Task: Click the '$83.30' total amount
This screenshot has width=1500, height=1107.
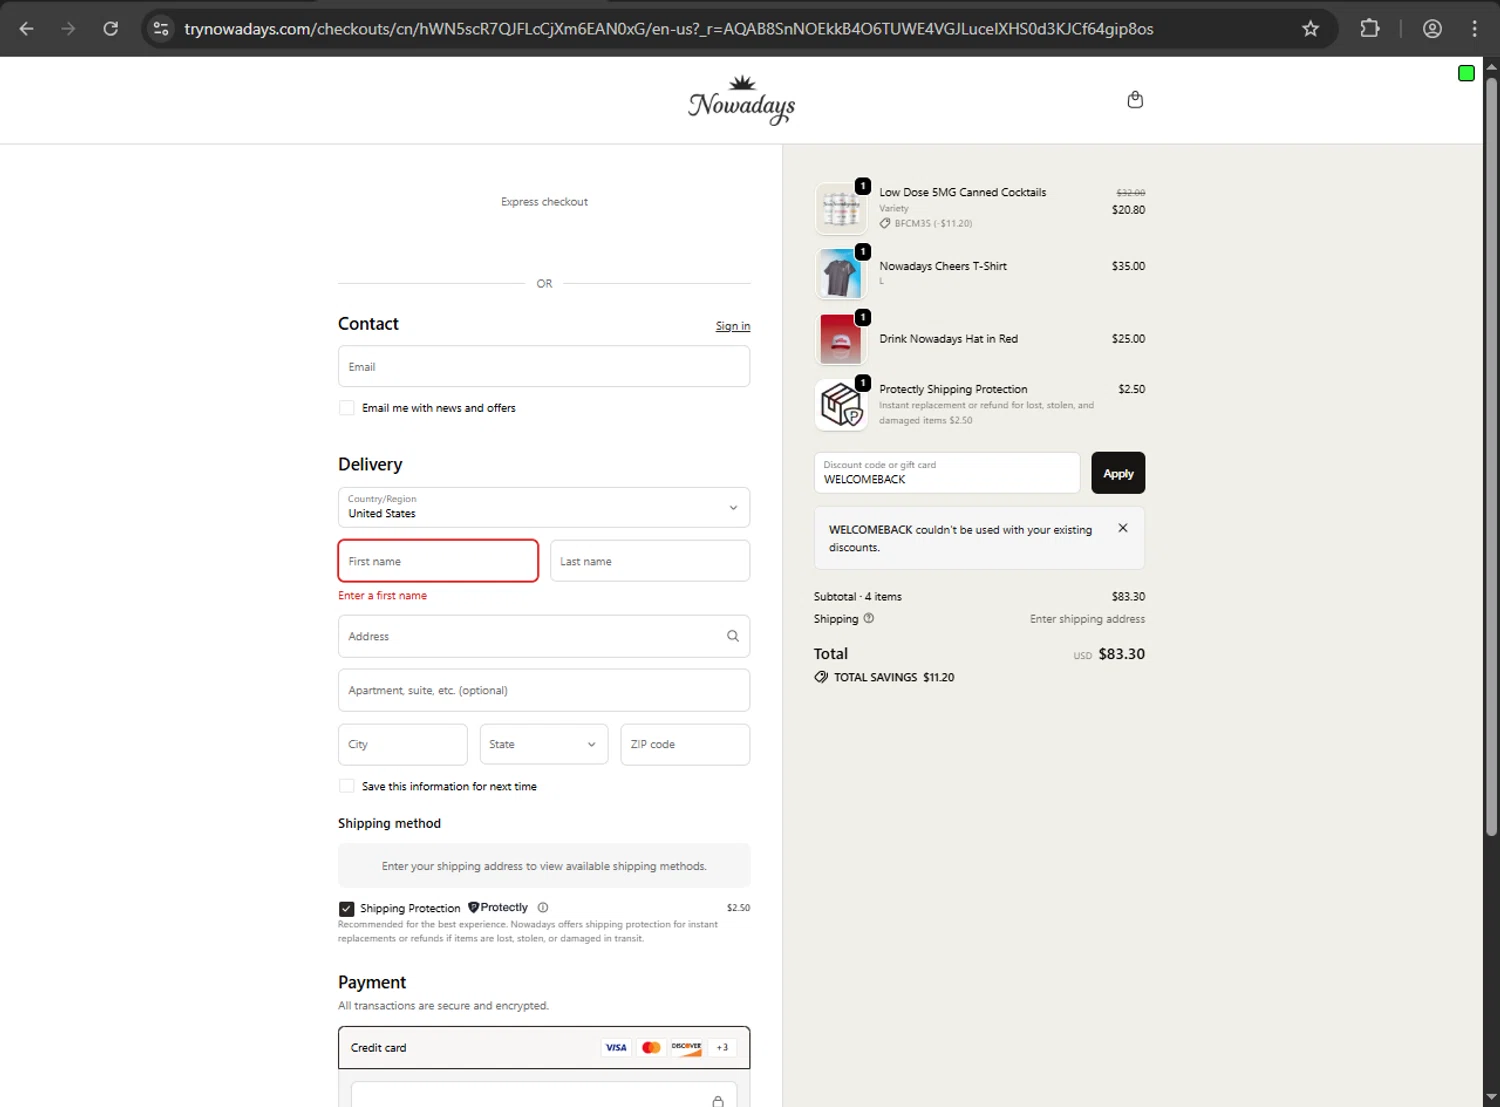Action: click(1122, 654)
